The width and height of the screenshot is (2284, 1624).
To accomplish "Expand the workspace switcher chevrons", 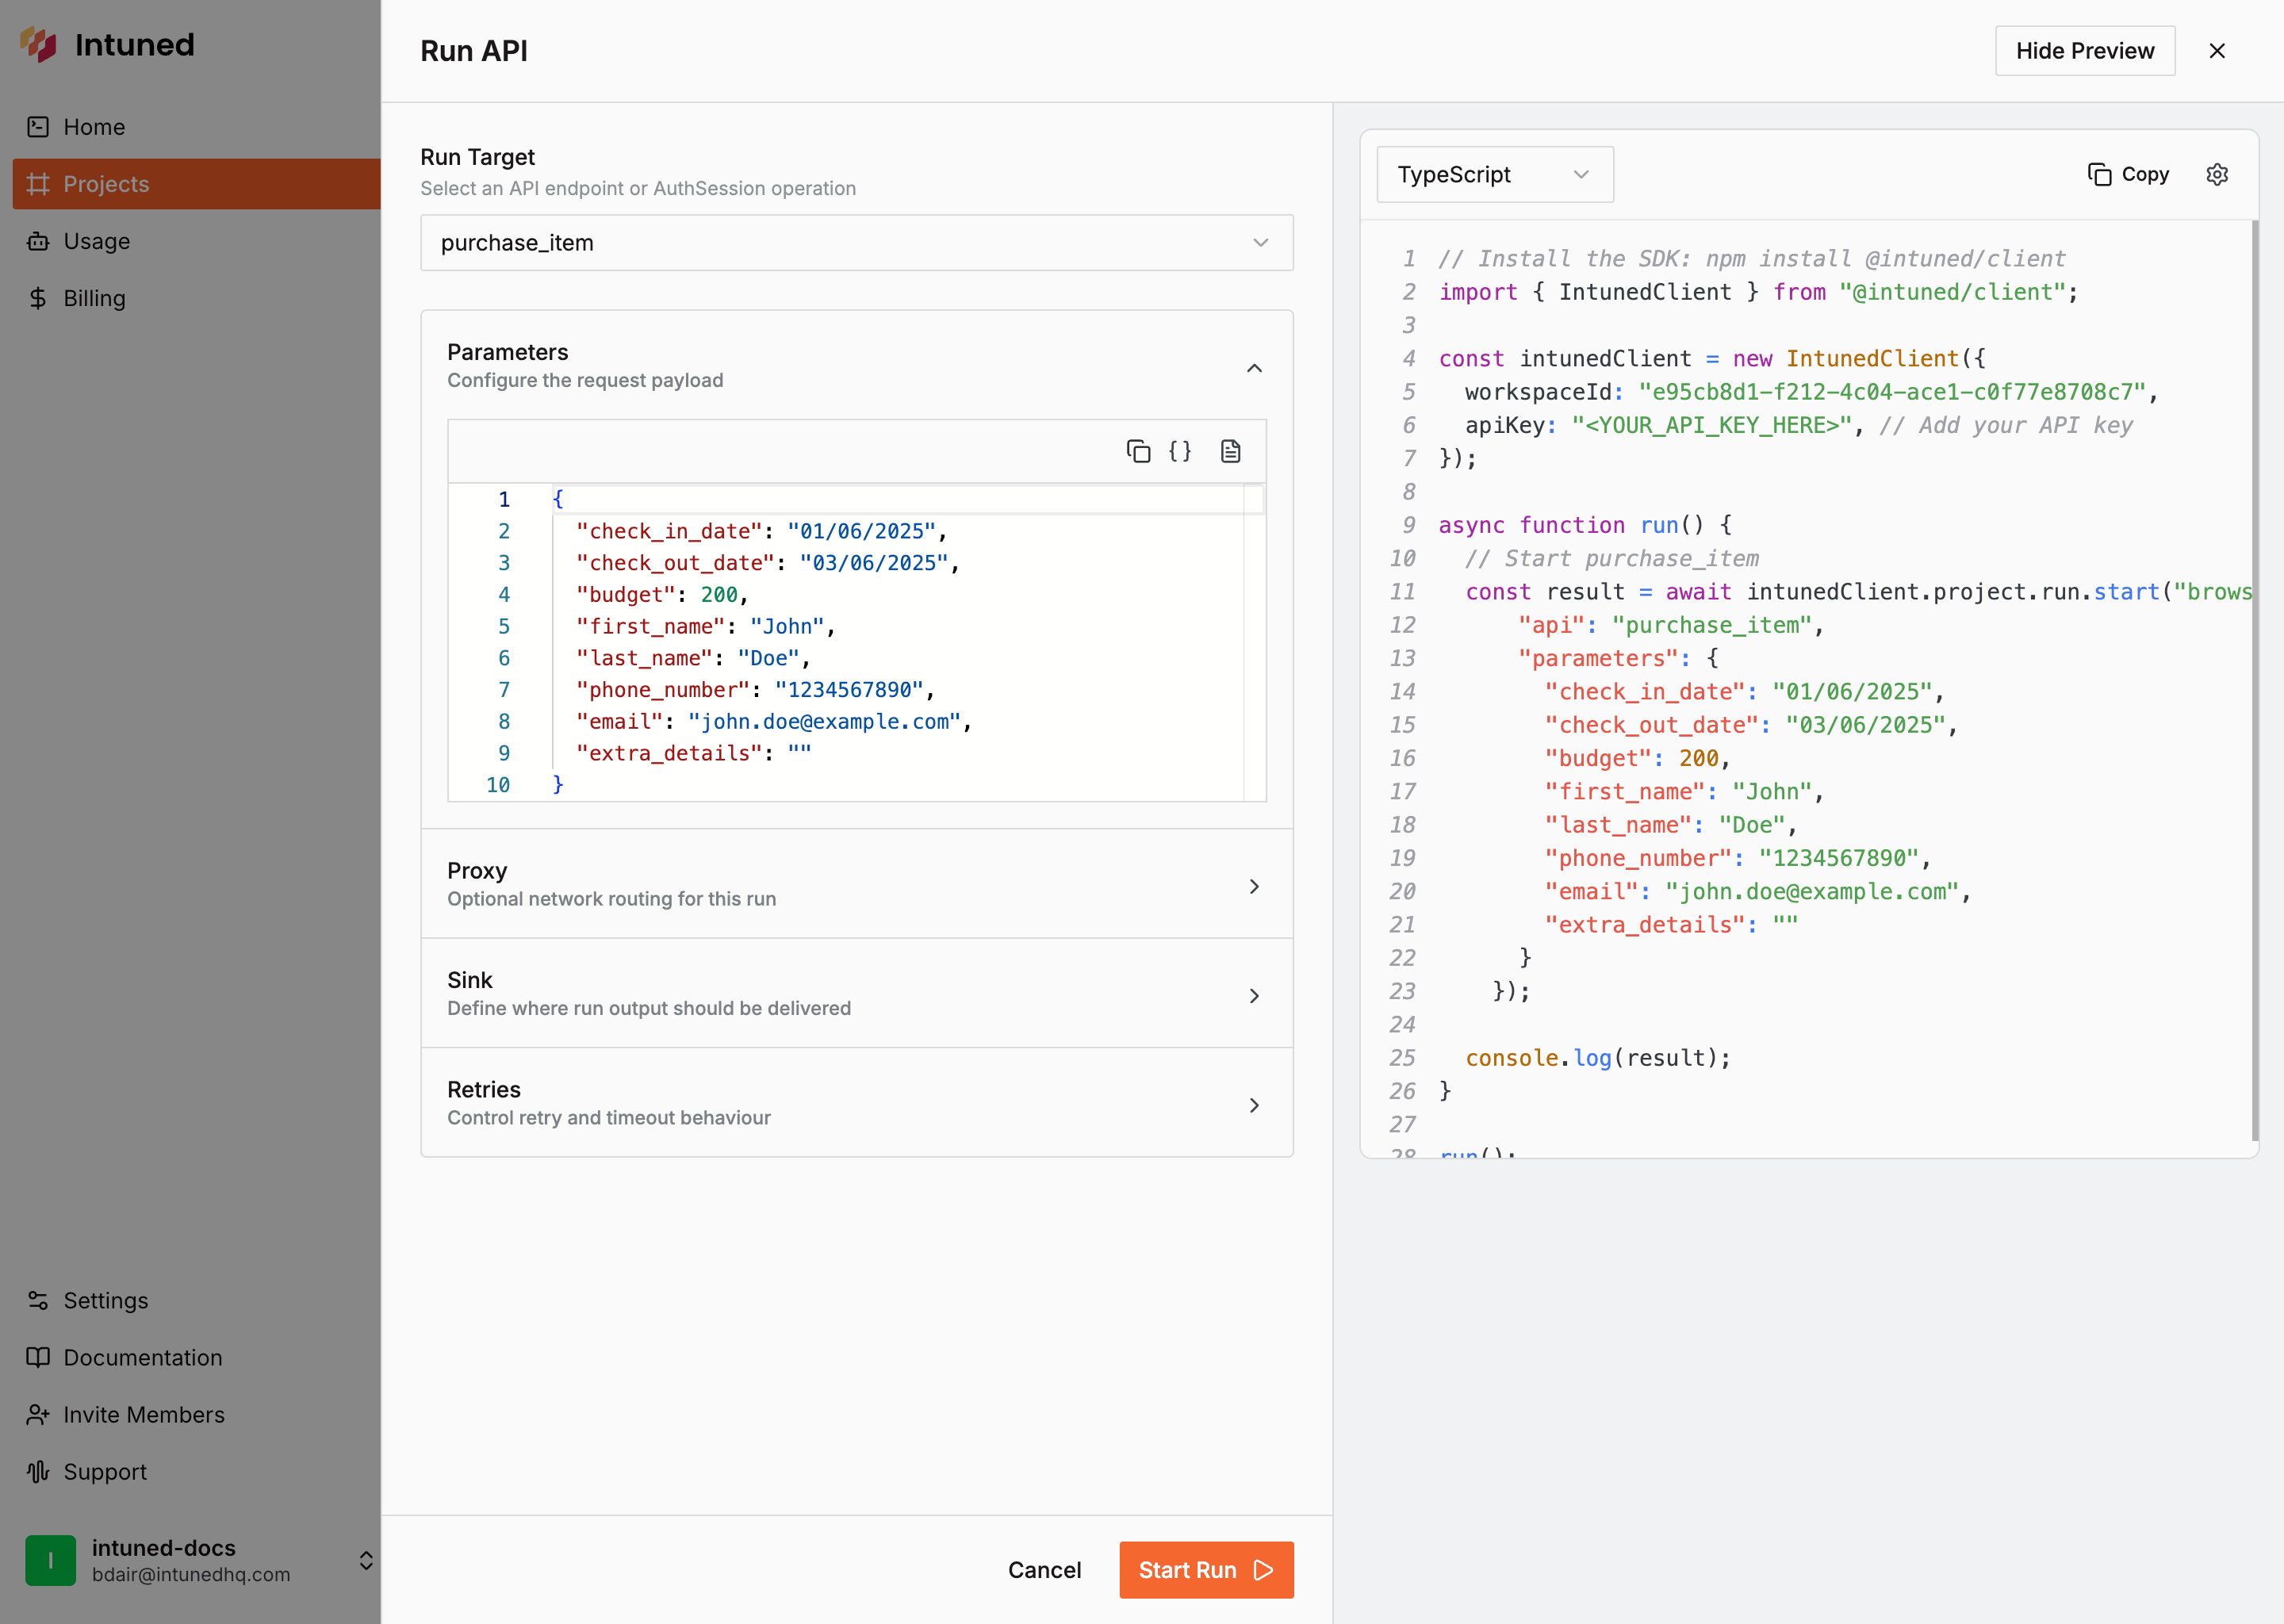I will coord(366,1560).
